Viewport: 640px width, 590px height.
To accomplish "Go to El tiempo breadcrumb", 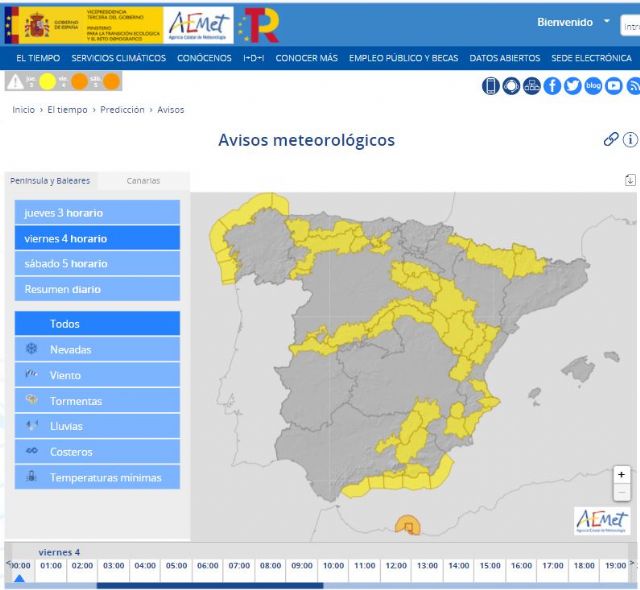I will tap(67, 110).
